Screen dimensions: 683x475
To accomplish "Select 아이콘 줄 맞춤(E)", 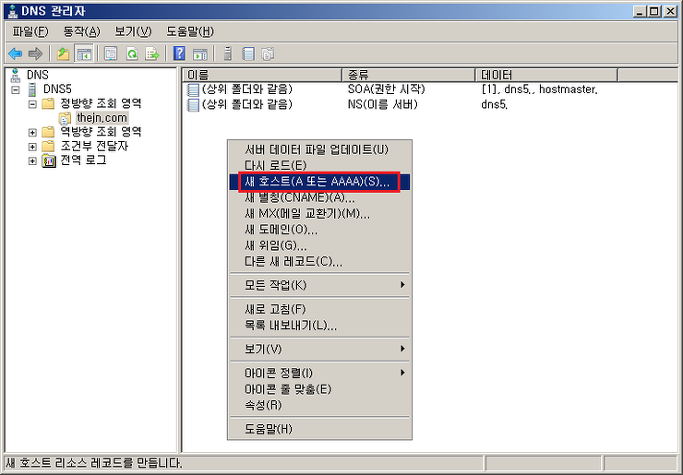I will [x=319, y=389].
